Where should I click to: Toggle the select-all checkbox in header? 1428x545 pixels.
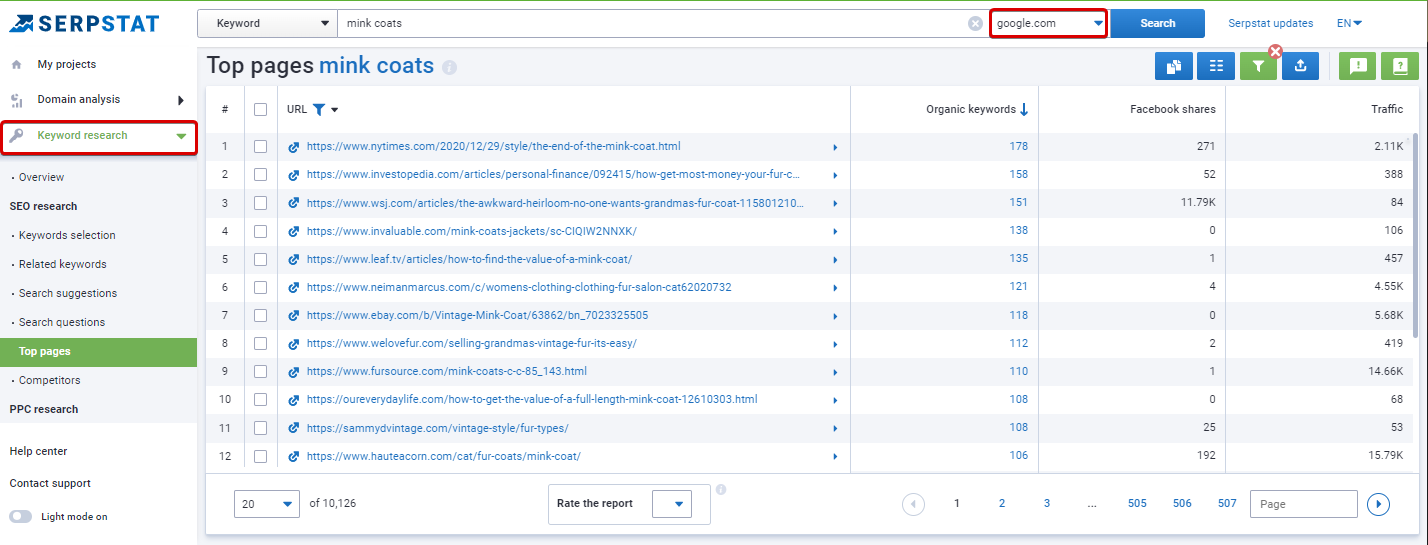pos(261,109)
